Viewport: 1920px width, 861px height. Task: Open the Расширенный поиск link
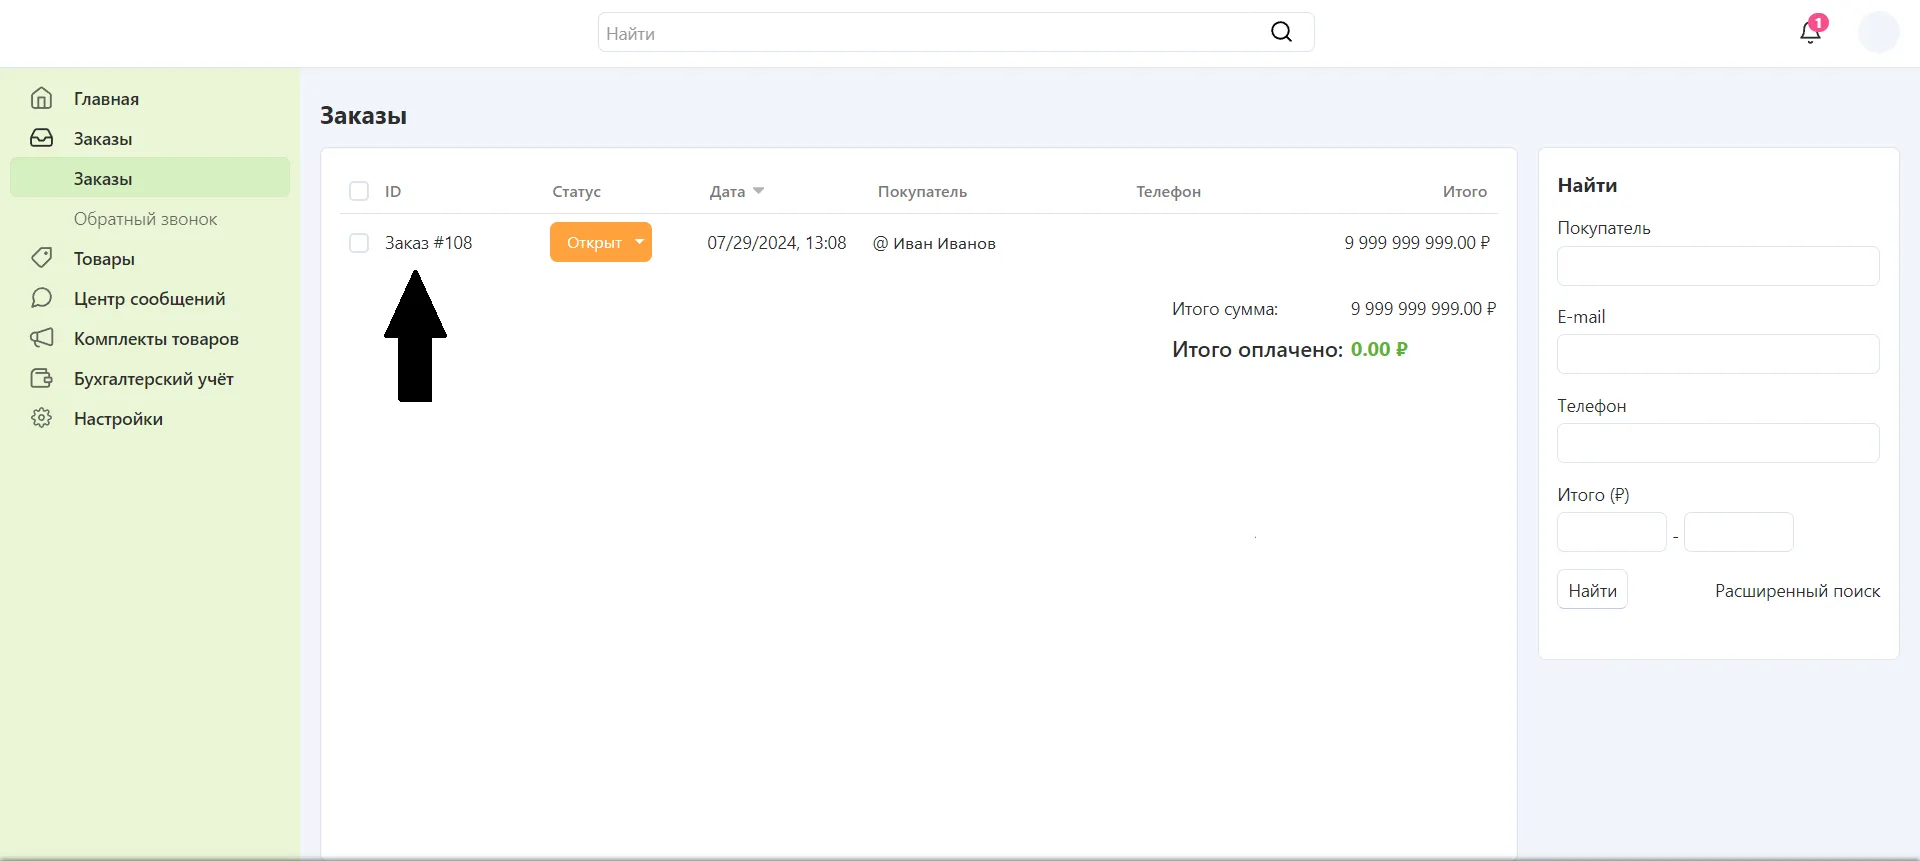1797,591
